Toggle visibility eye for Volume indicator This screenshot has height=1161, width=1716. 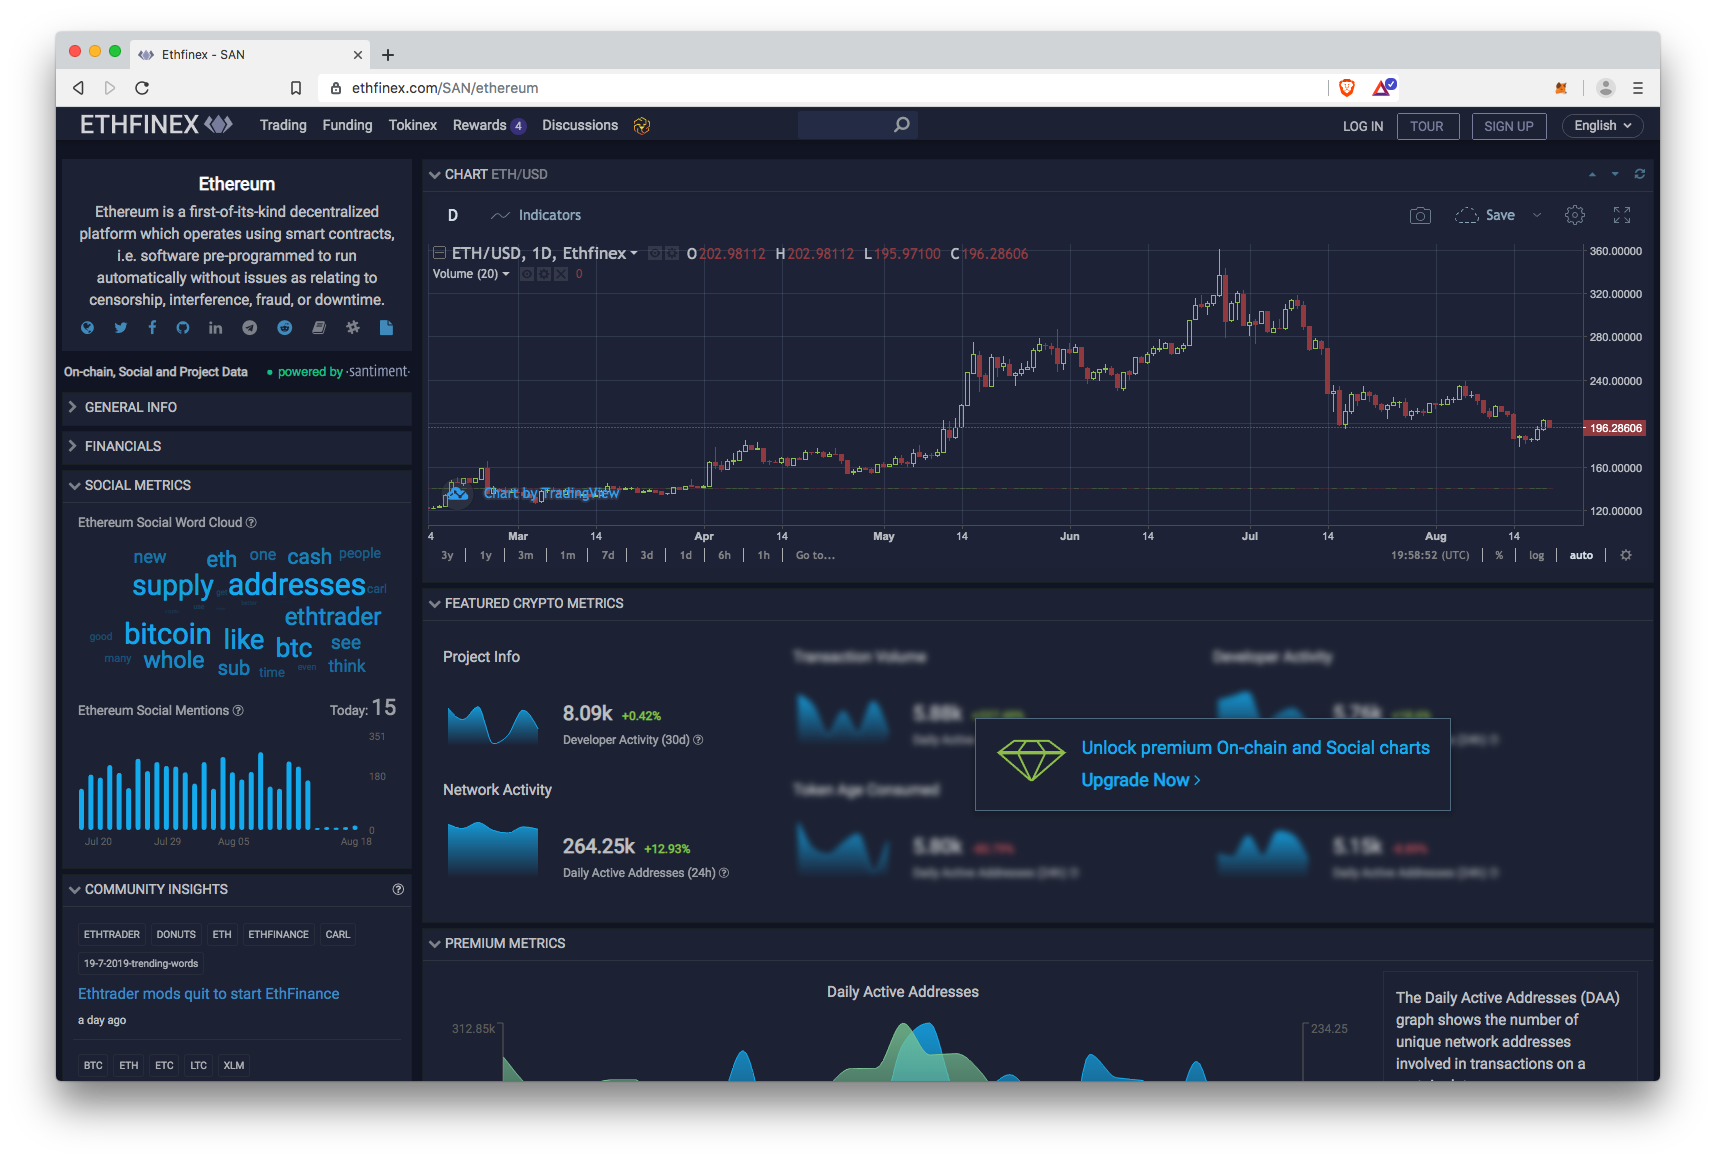(527, 274)
